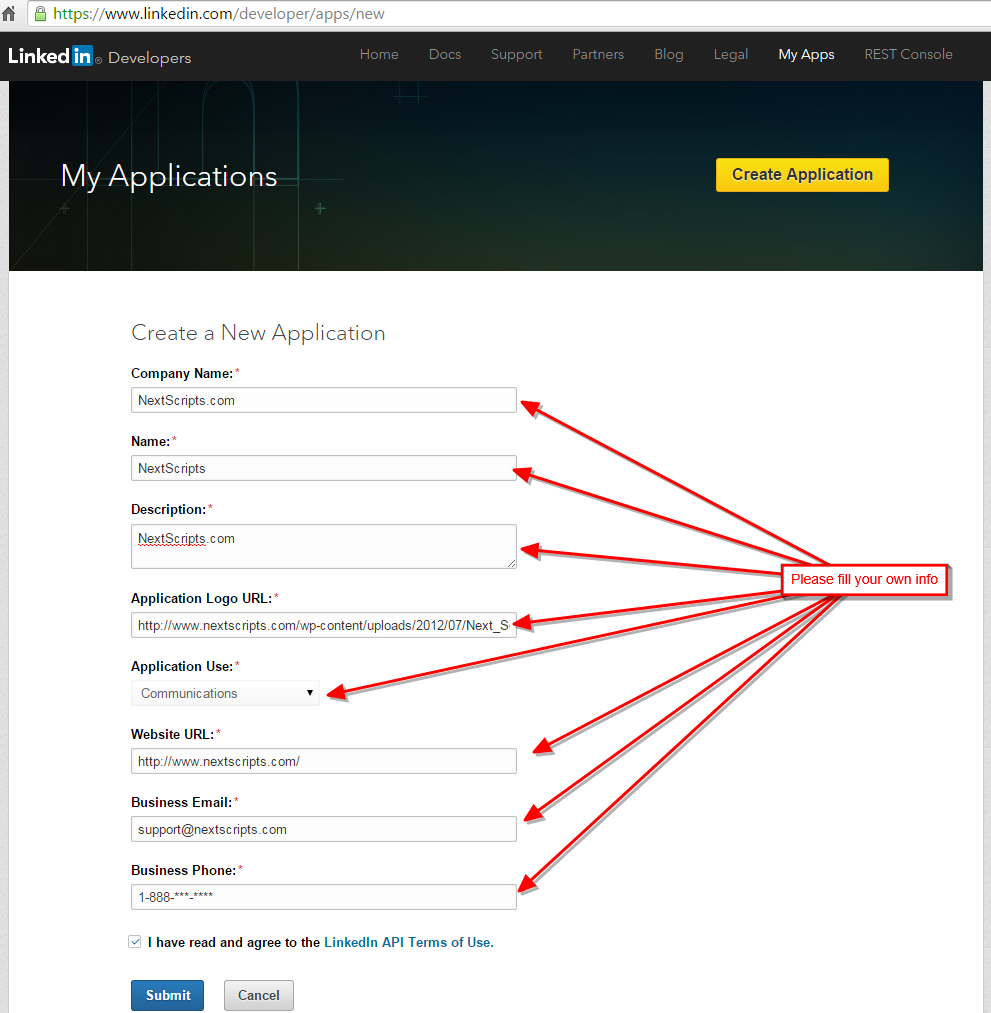991x1013 pixels.
Task: Open the REST Console nav item
Action: click(908, 54)
